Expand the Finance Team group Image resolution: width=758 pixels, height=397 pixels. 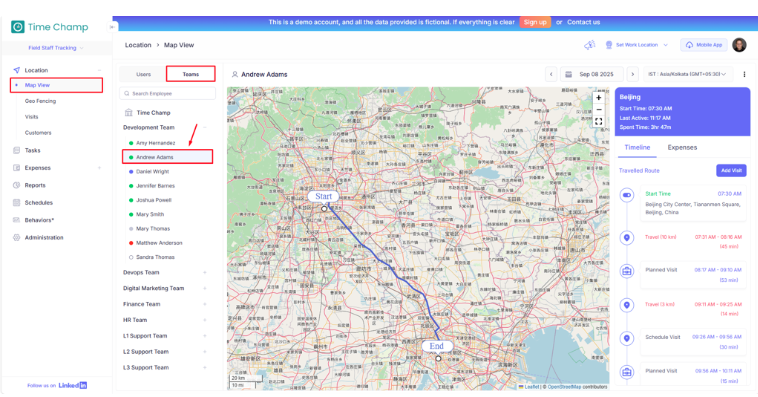[x=204, y=304]
